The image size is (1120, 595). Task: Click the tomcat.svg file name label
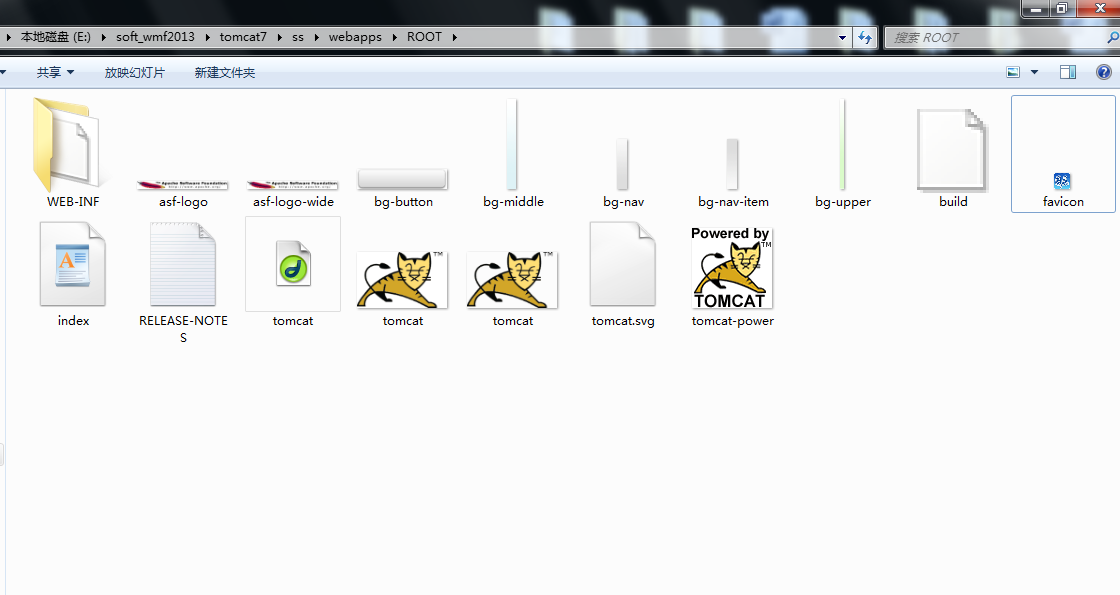[623, 321]
